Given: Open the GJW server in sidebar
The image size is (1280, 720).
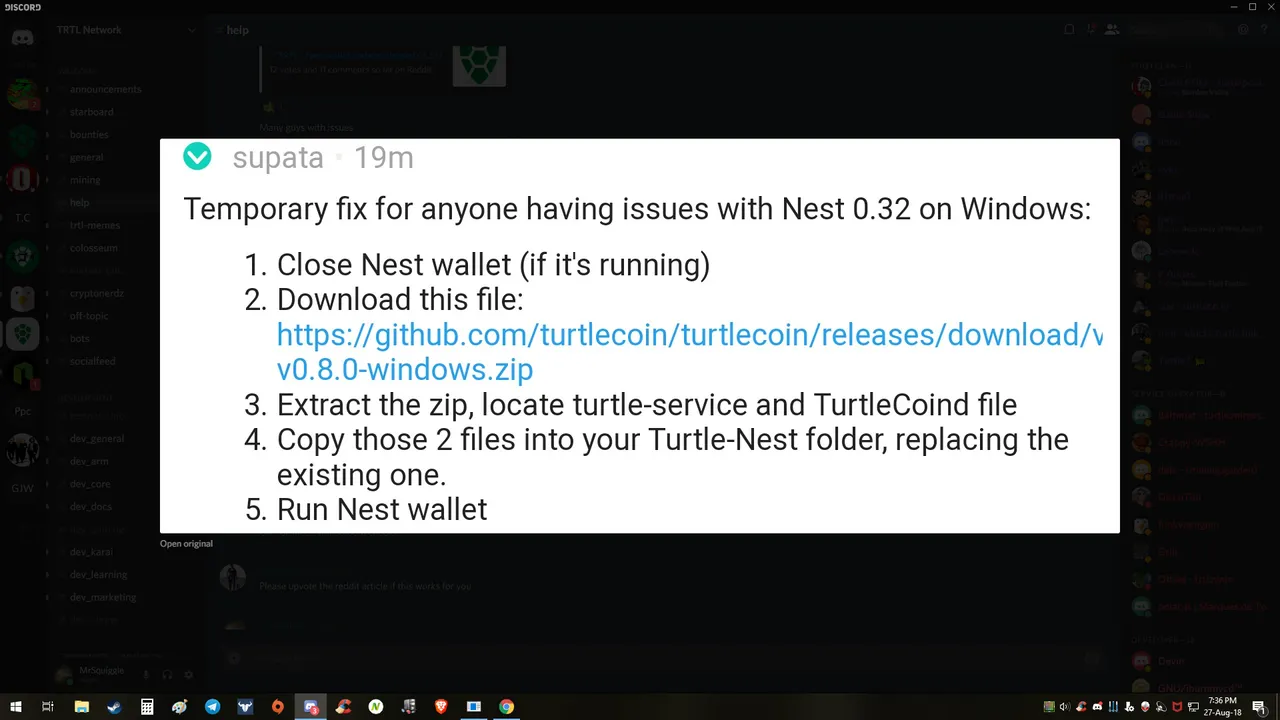Looking at the screenshot, I should (x=22, y=488).
